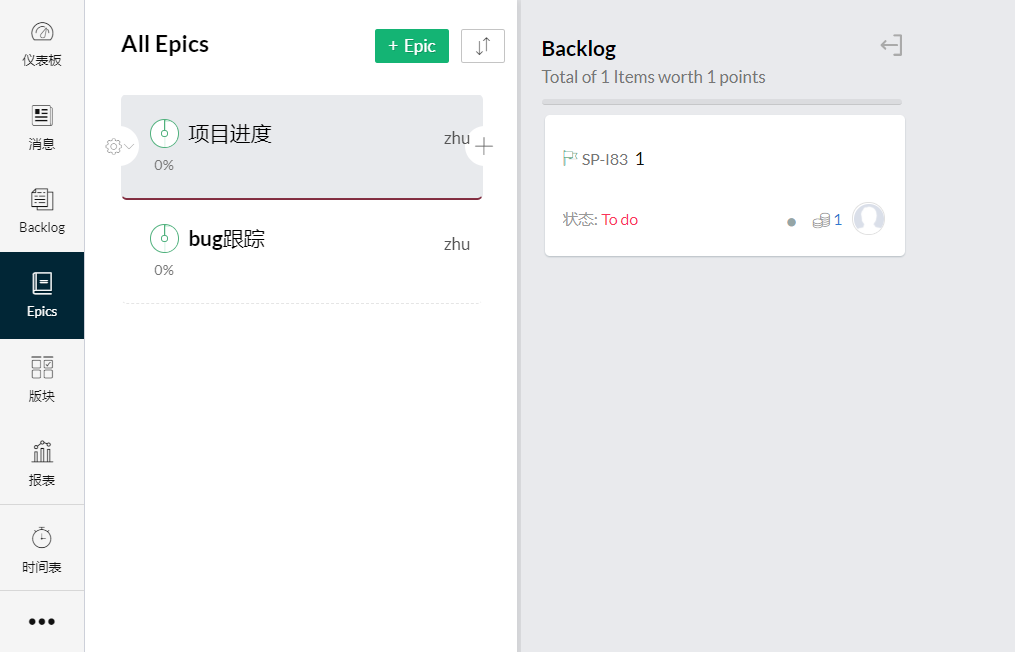This screenshot has height=652, width=1015.
Task: Open the 版块 board icon
Action: pyautogui.click(x=42, y=368)
